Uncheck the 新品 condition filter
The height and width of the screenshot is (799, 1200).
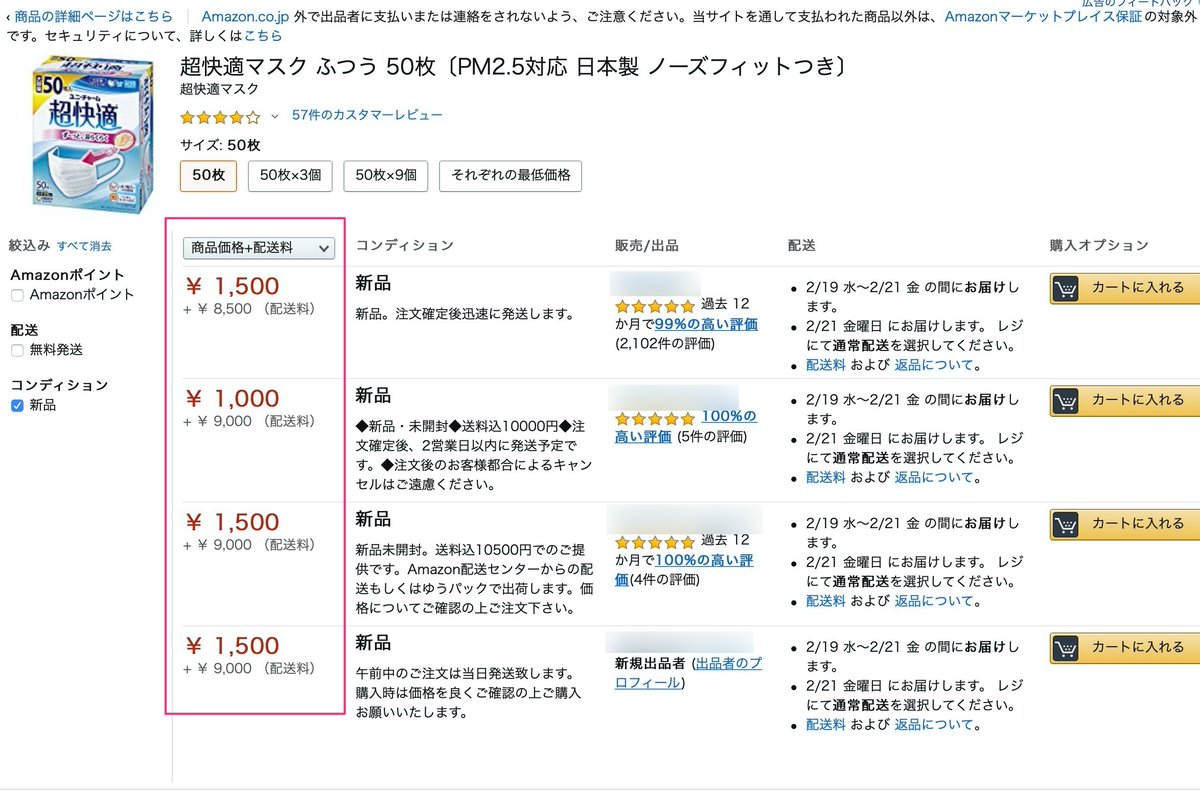point(17,405)
